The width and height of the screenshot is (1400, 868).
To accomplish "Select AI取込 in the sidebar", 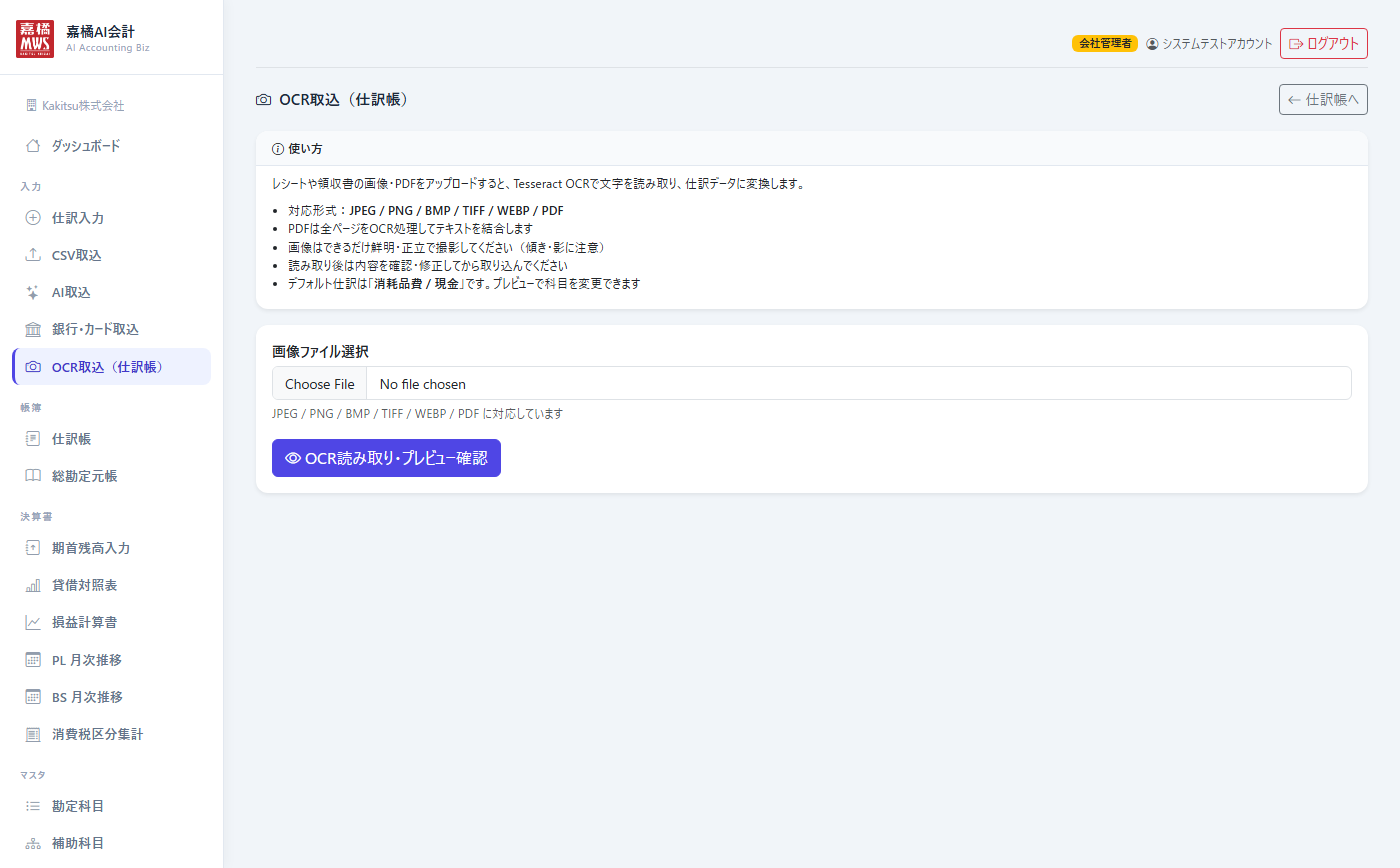I will click(x=112, y=292).
